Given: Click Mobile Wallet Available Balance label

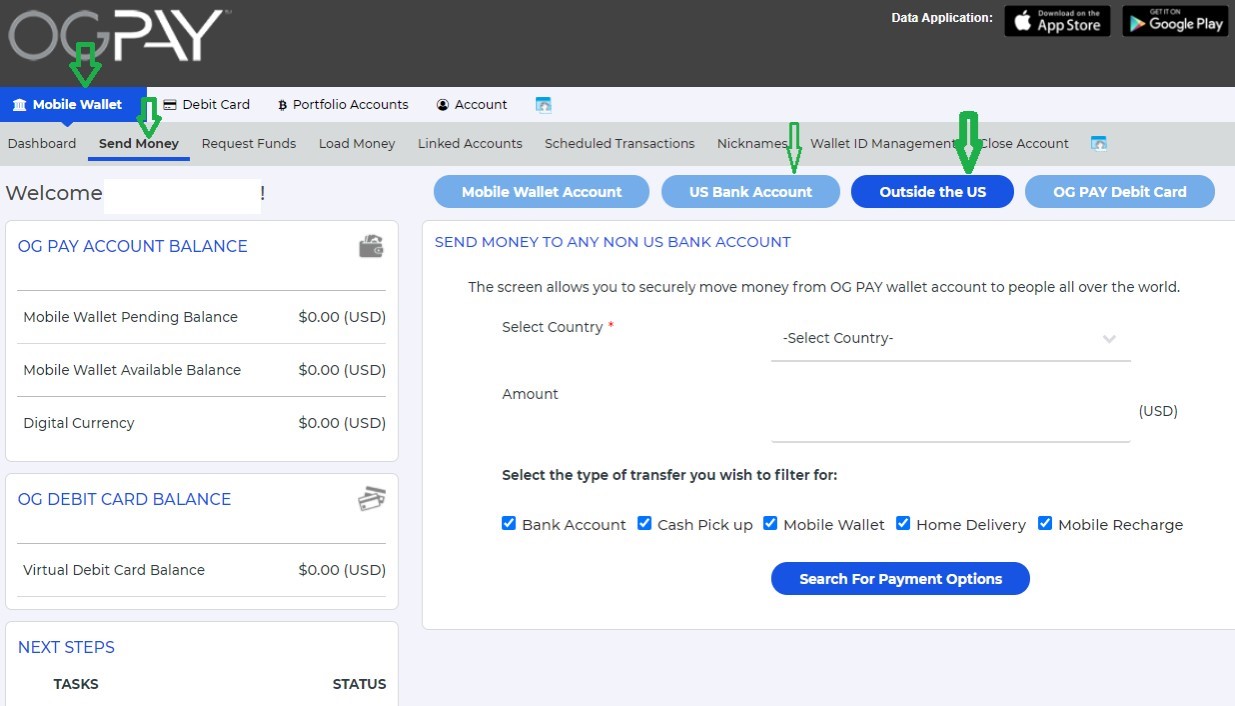Looking at the screenshot, I should [132, 370].
